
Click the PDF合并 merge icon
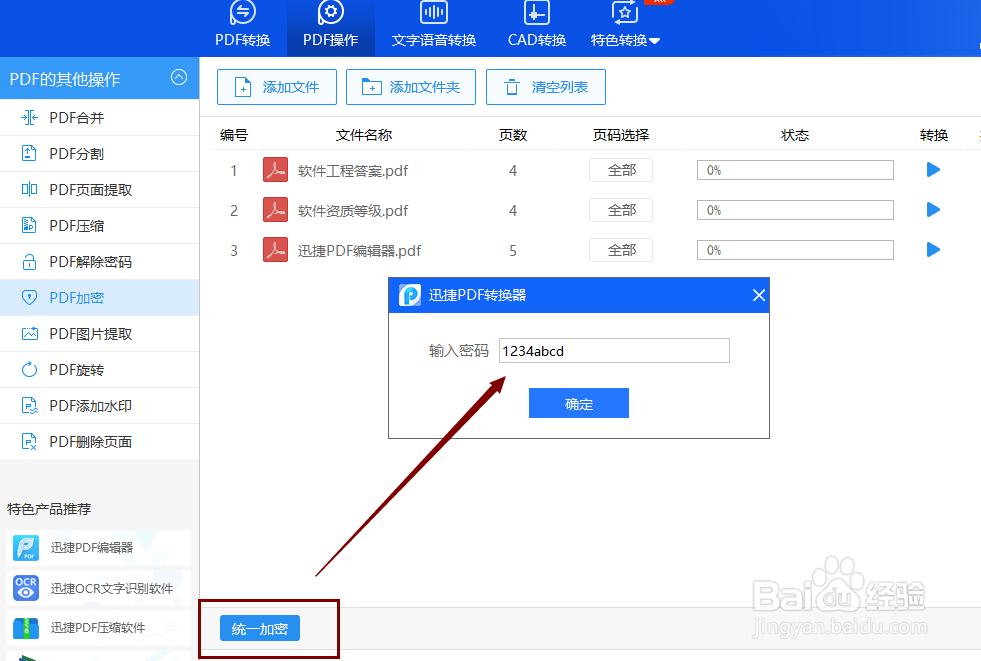[x=29, y=118]
